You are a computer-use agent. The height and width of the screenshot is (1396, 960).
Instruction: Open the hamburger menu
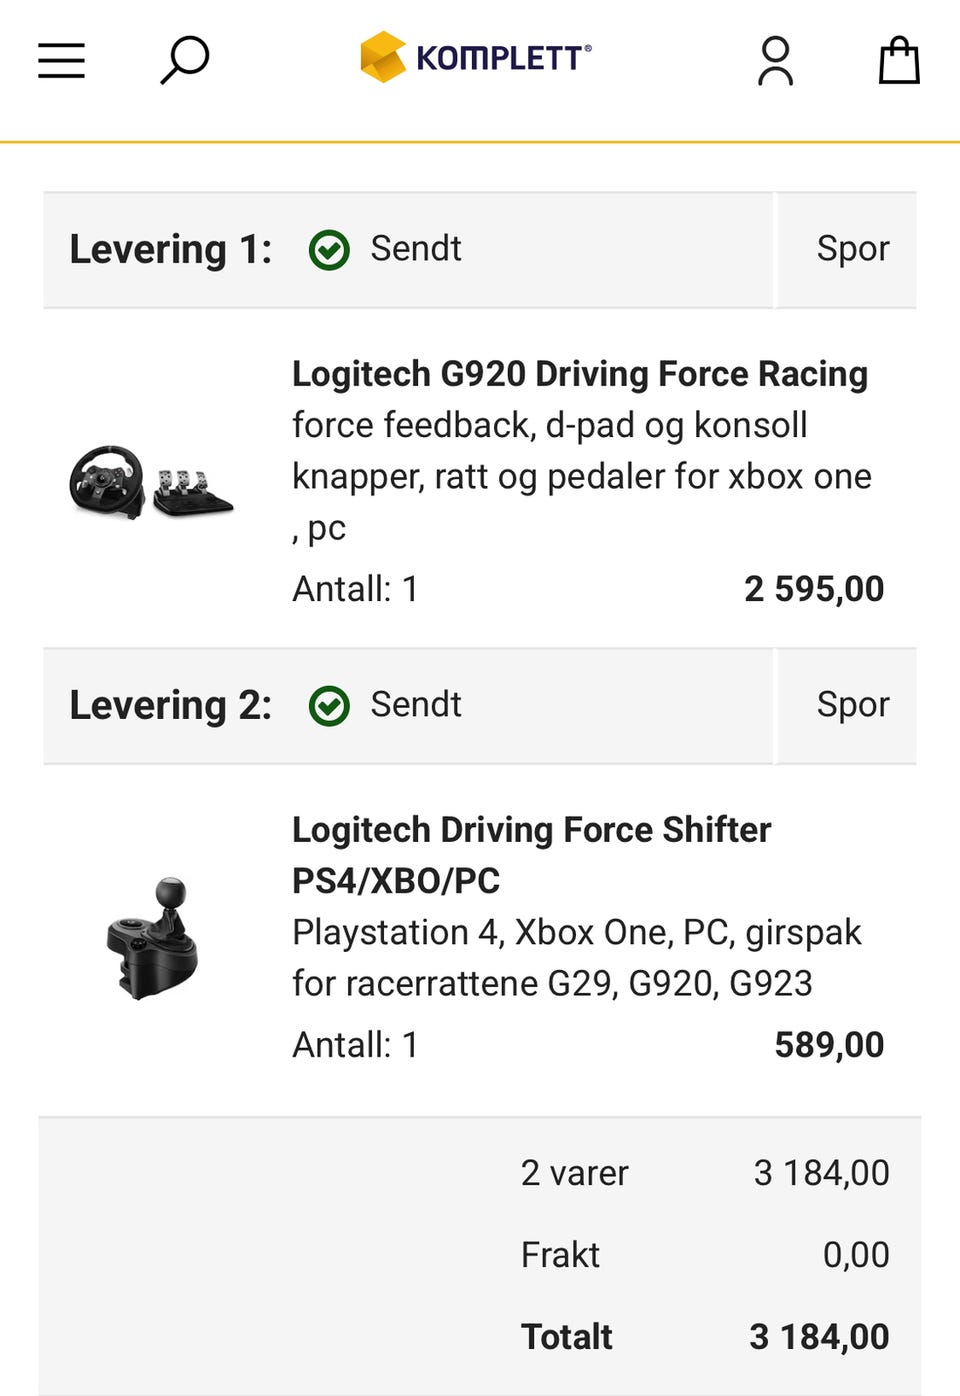(x=61, y=60)
